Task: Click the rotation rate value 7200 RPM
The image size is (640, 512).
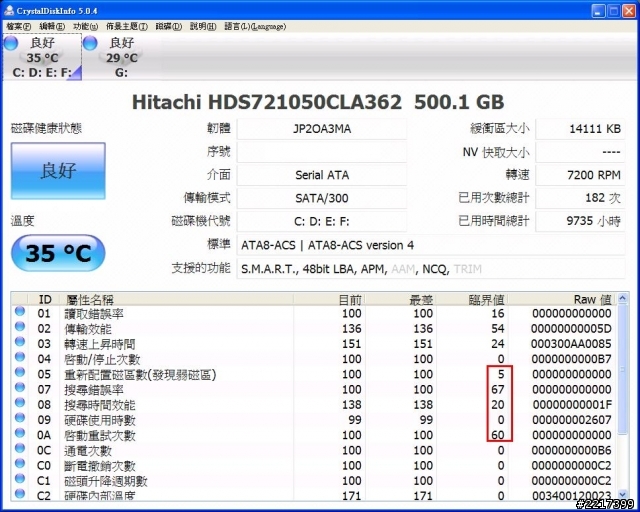Action: tap(580, 175)
